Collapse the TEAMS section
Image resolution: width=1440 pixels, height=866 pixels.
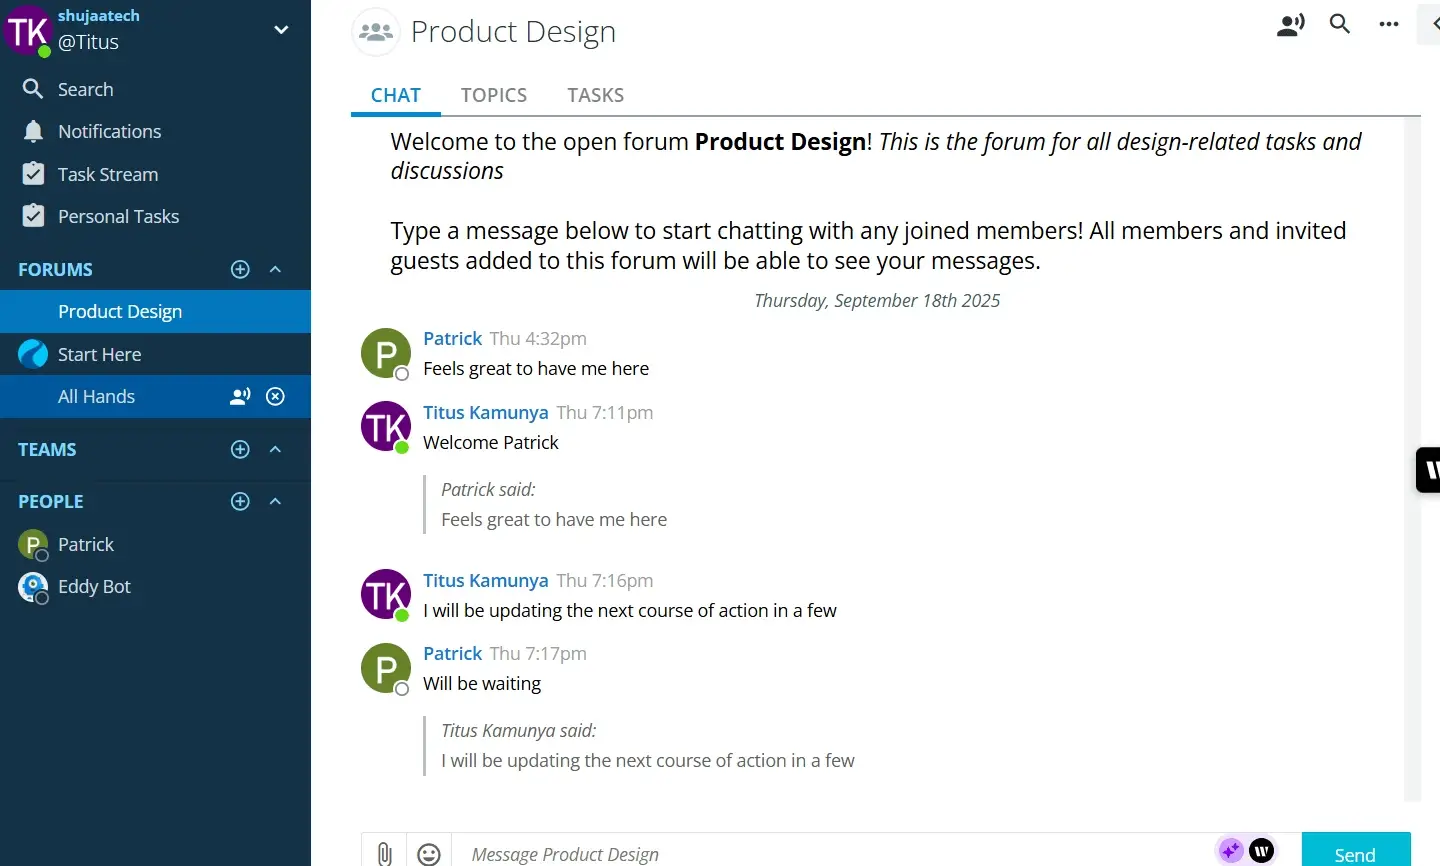tap(276, 449)
